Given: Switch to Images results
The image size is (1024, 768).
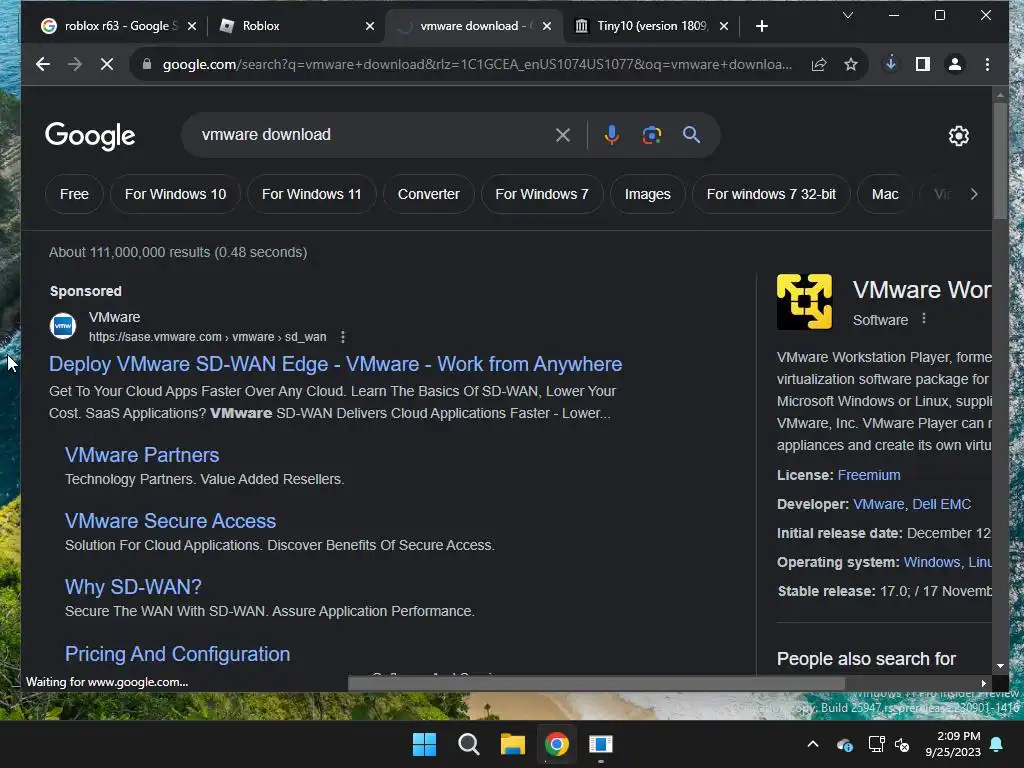Looking at the screenshot, I should point(647,194).
